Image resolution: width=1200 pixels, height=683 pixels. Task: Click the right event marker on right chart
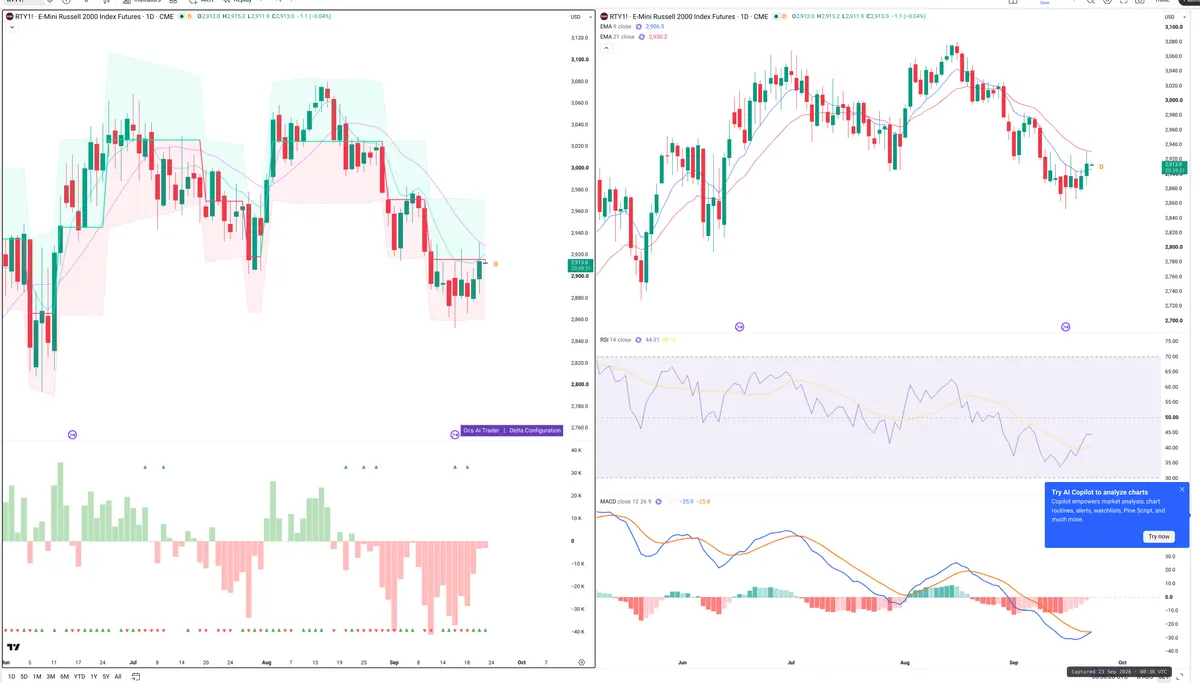[x=1065, y=327]
